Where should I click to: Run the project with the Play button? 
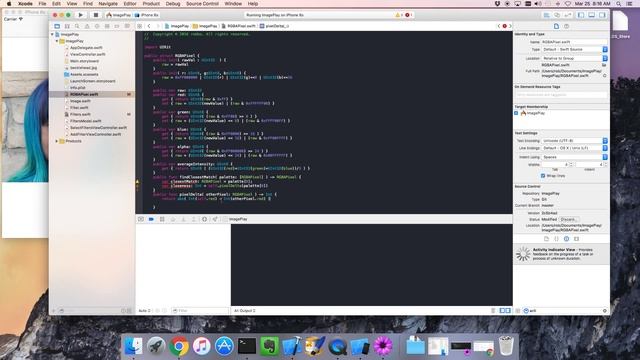pyautogui.click(x=80, y=15)
